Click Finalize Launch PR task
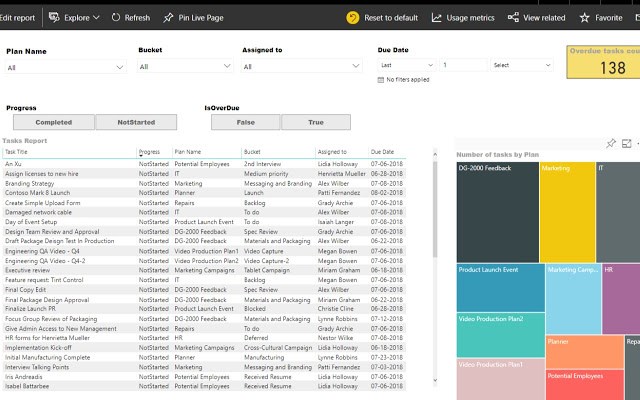Image resolution: width=640 pixels, height=400 pixels. click(x=30, y=309)
